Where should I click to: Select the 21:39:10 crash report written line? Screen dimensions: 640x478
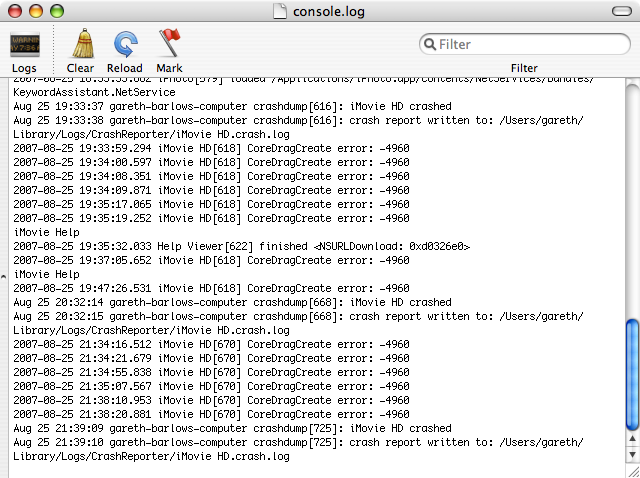(298, 449)
